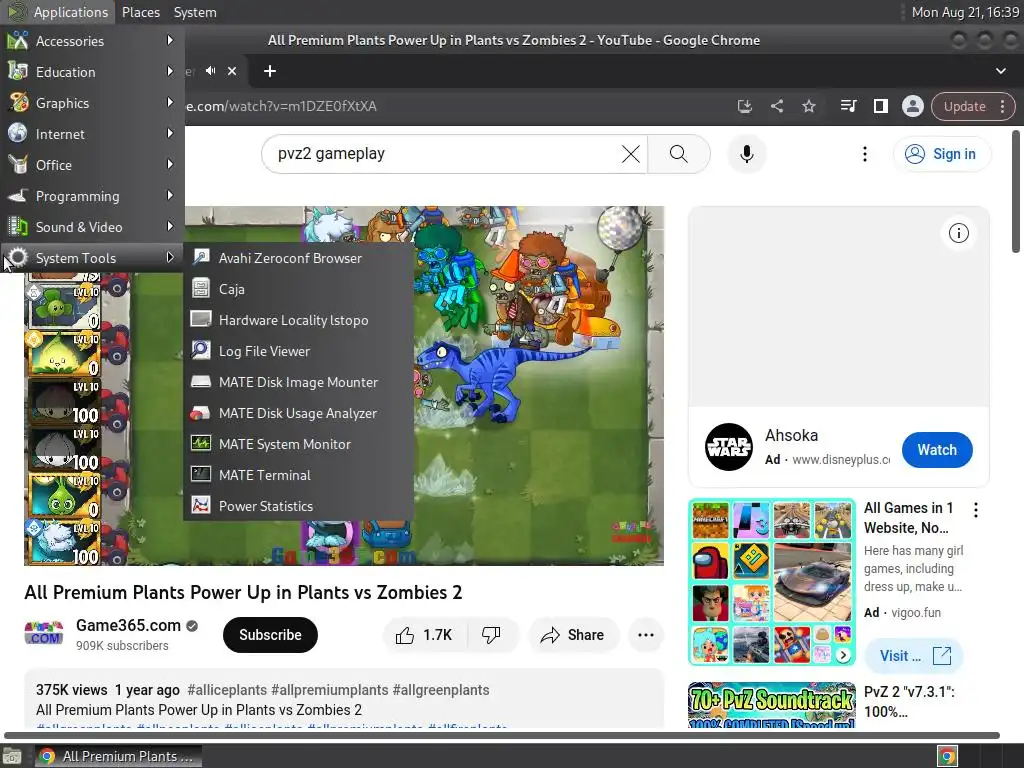Share the video
The width and height of the screenshot is (1024, 768).
(573, 635)
